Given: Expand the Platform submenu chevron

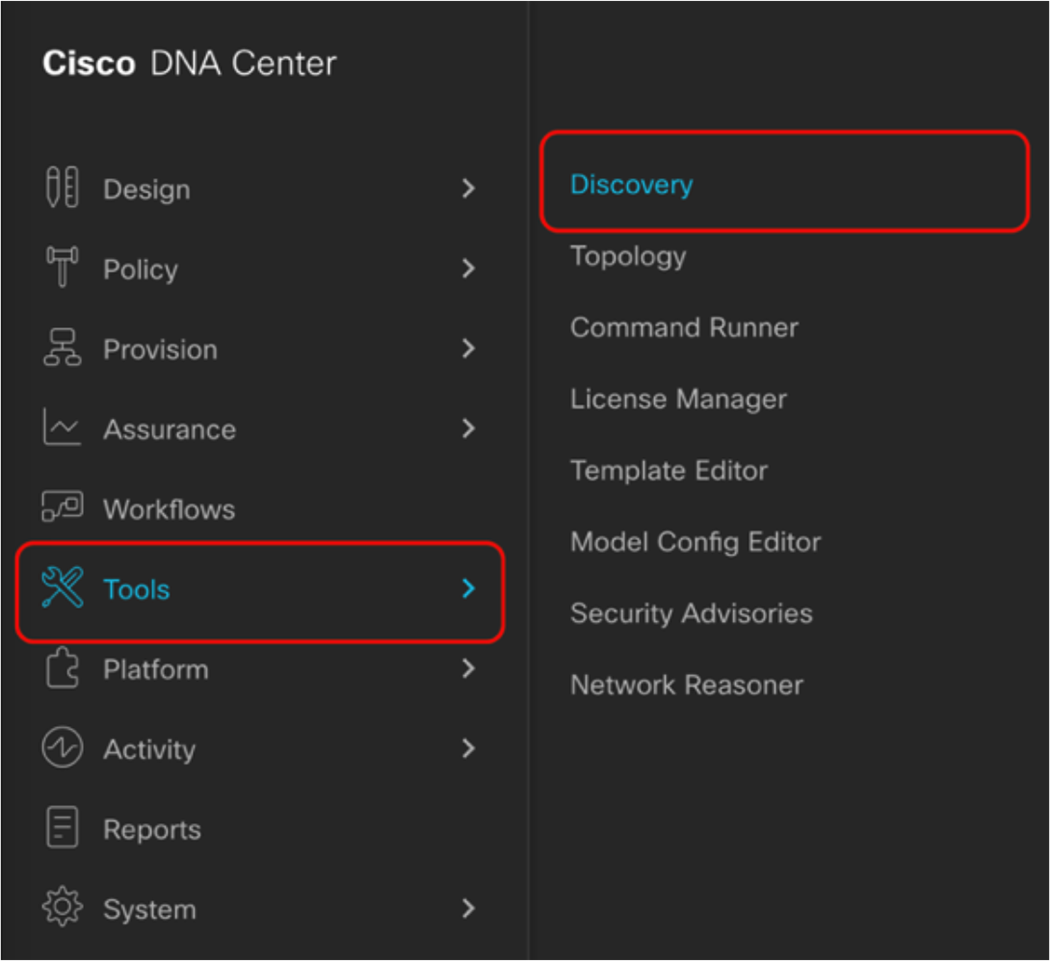Looking at the screenshot, I should [469, 668].
